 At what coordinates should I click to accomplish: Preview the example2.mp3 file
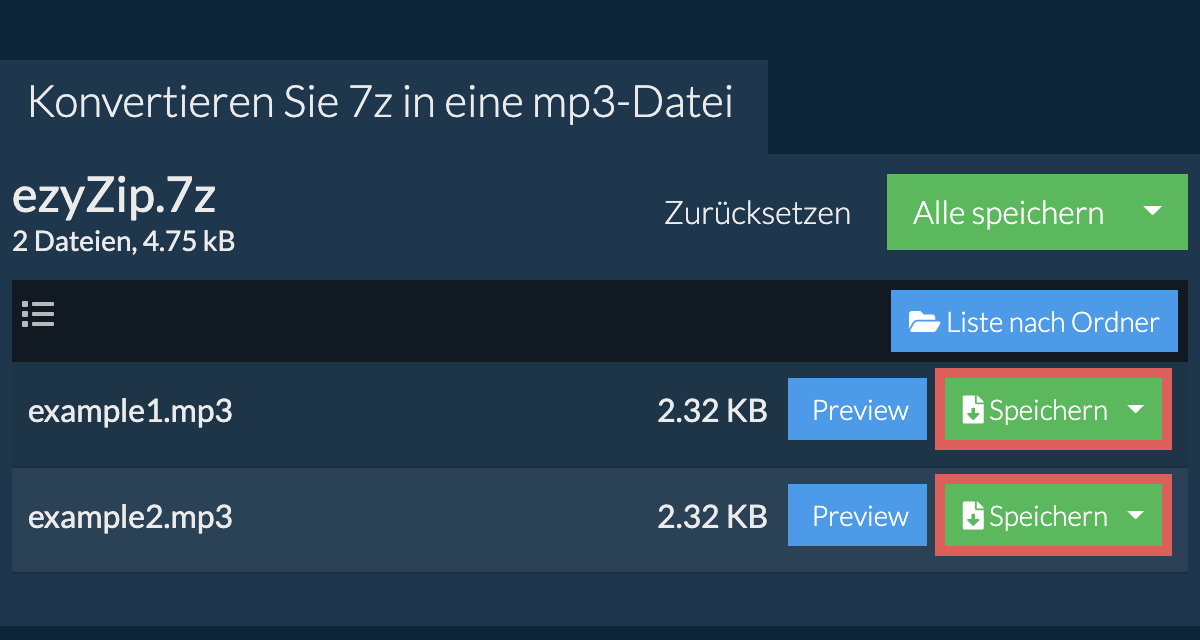click(860, 517)
